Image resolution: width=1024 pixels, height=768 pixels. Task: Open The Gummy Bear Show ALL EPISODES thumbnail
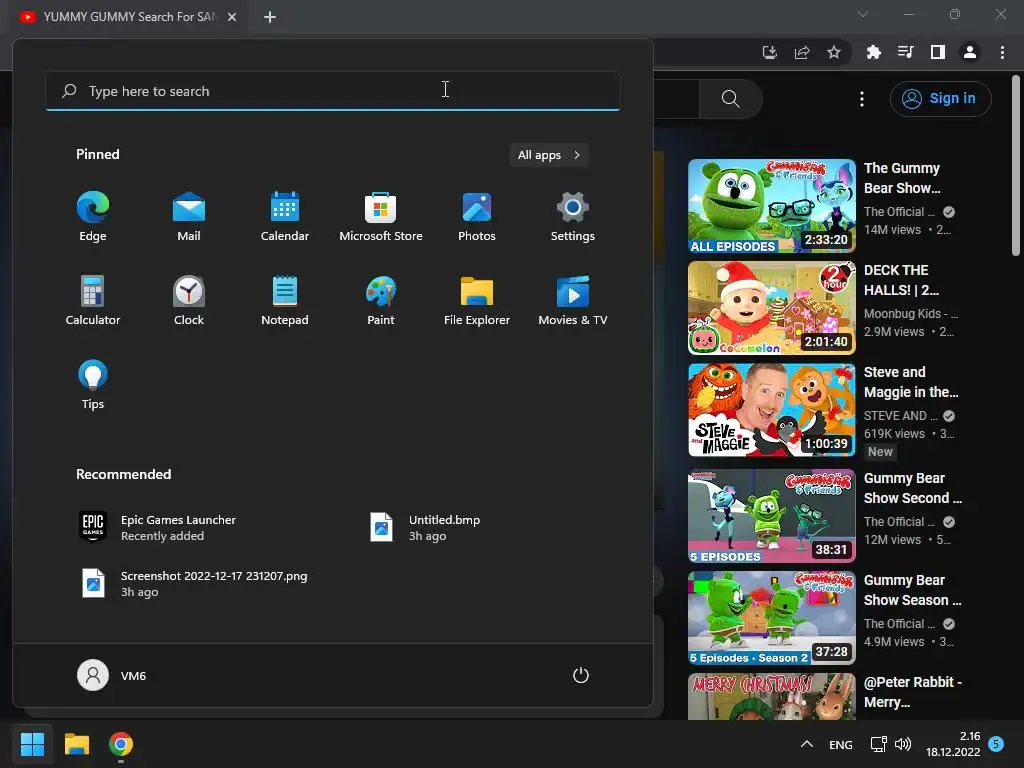click(x=772, y=206)
